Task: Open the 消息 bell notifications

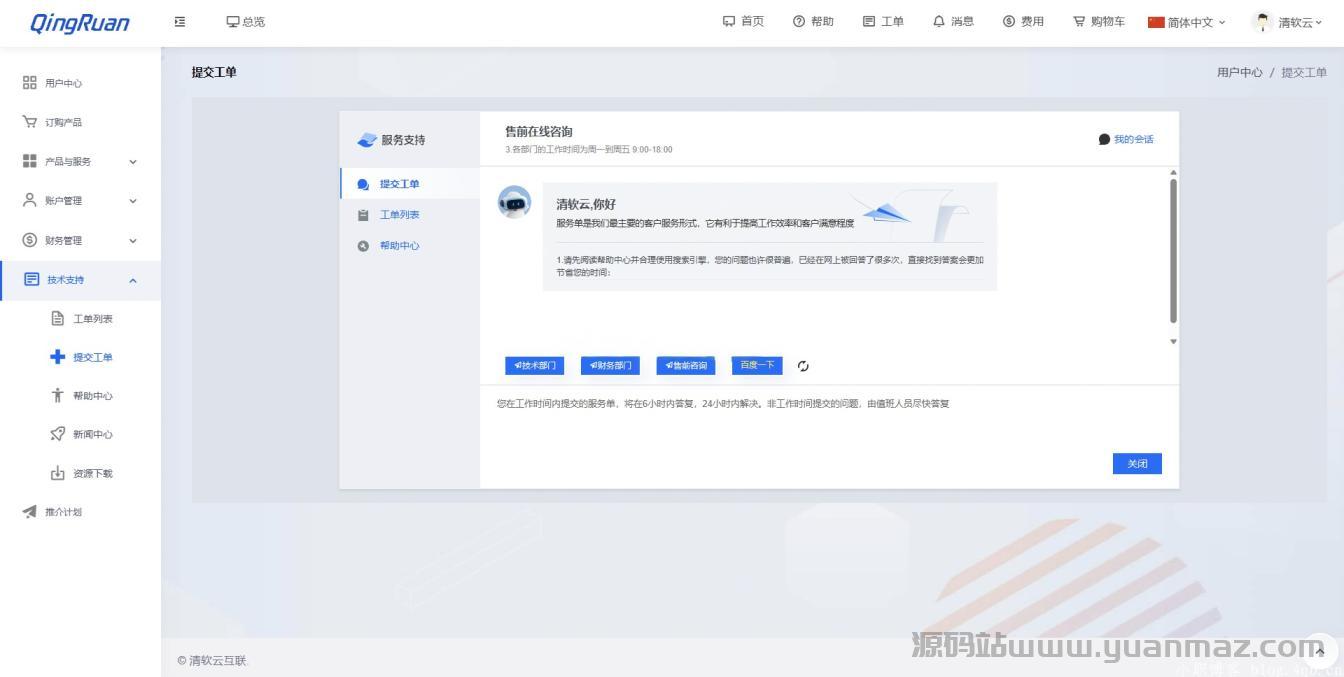Action: coord(952,21)
